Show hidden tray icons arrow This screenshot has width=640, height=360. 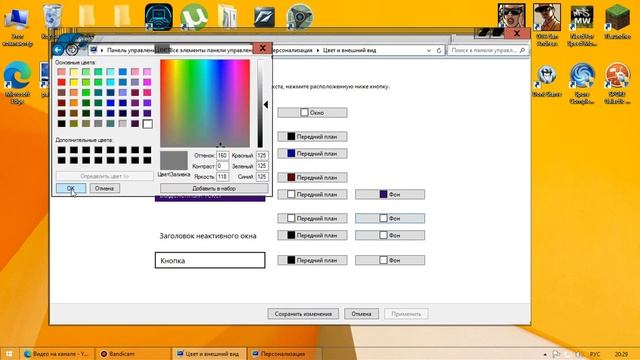(x=545, y=354)
